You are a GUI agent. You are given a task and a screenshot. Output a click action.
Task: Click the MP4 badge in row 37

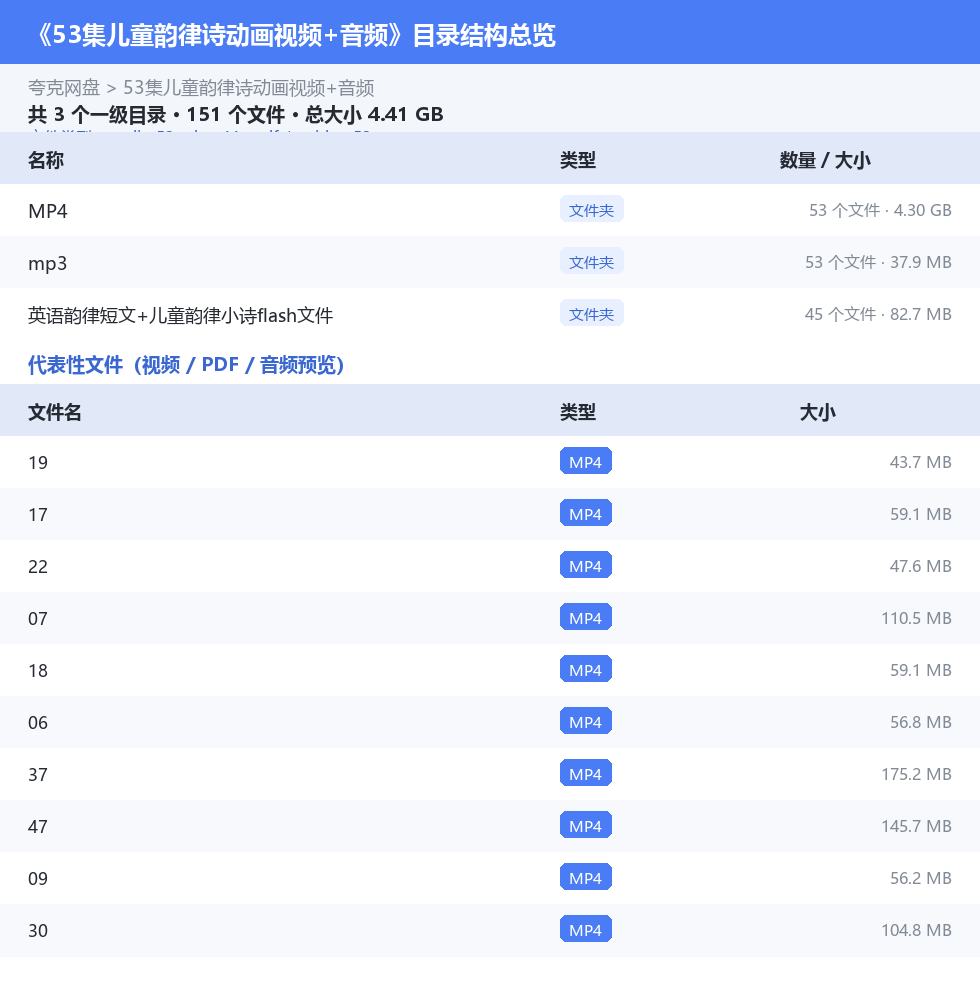click(x=585, y=774)
